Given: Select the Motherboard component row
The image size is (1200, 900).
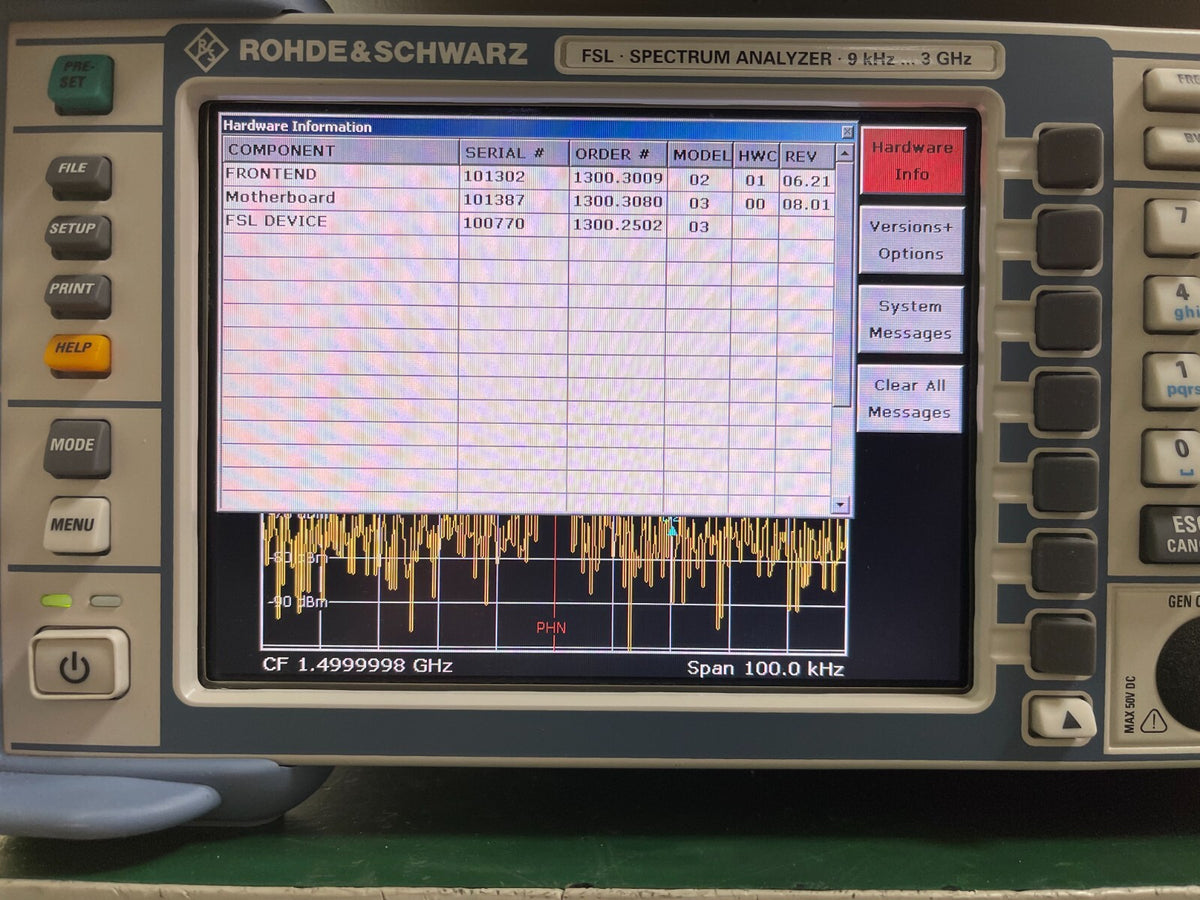Looking at the screenshot, I should [527, 200].
